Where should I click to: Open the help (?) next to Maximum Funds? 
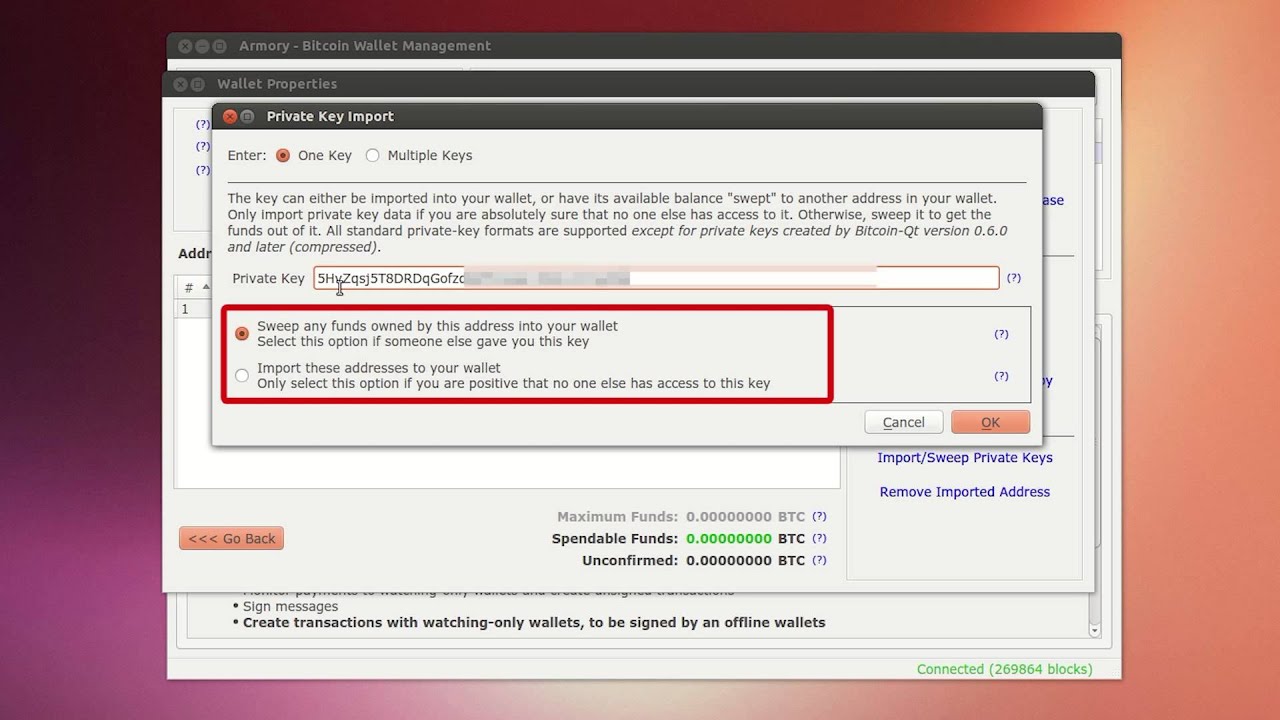[819, 517]
